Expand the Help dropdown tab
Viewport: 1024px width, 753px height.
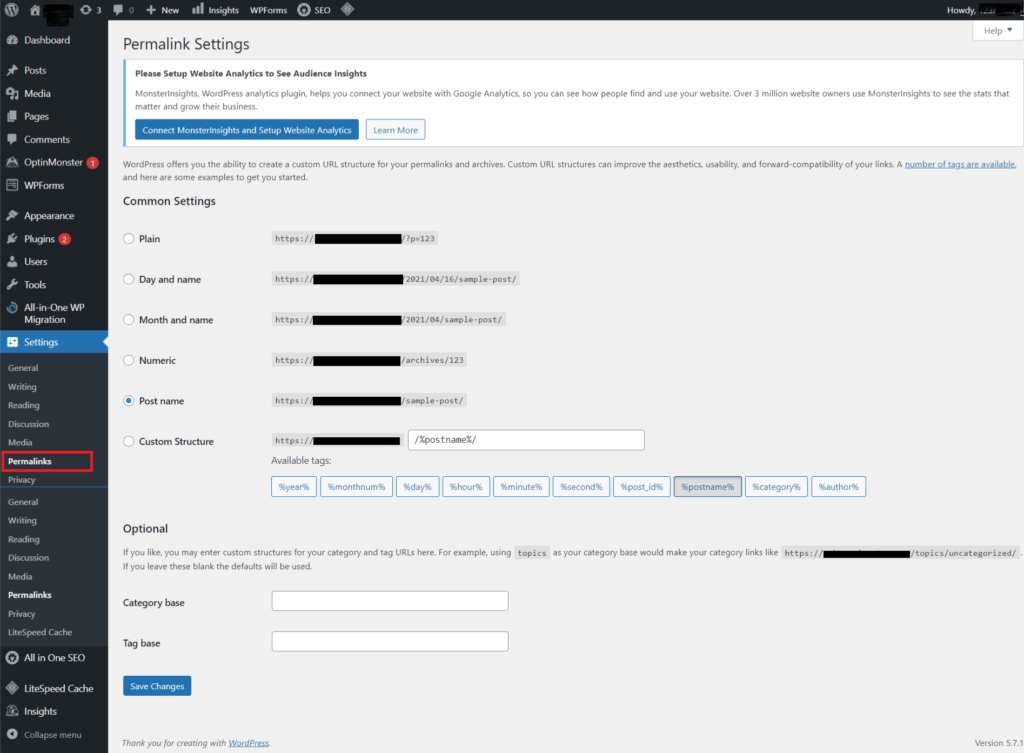point(998,31)
